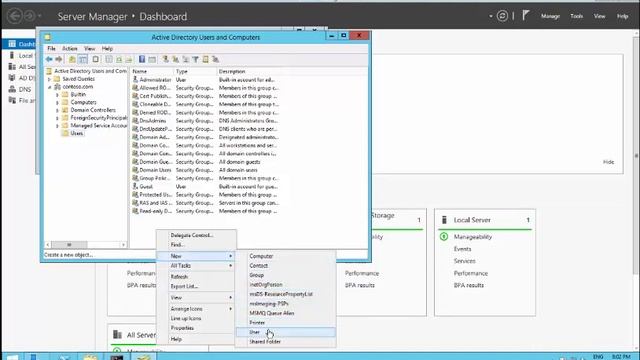Screen dimensions: 640x360
Task: Open the notifications flag in Server Manager
Action: coord(526,16)
